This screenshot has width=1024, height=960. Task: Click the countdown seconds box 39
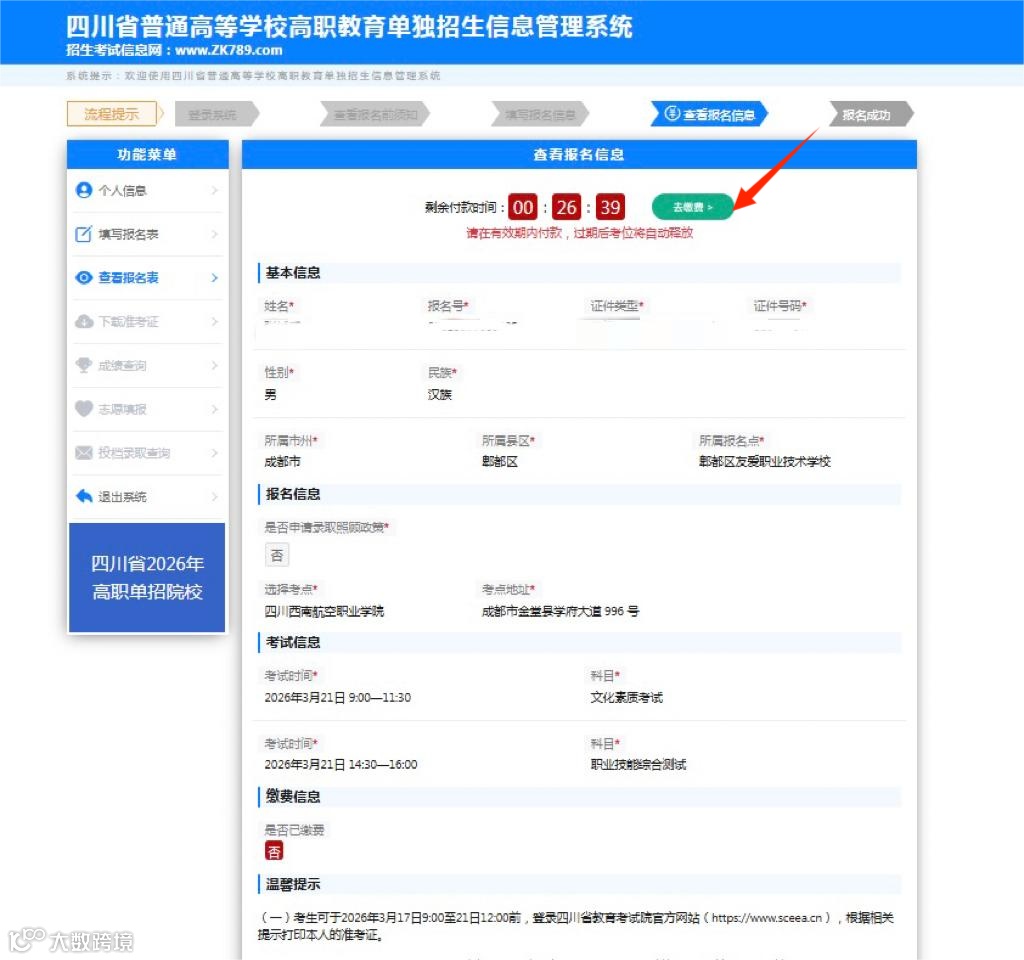coord(610,207)
